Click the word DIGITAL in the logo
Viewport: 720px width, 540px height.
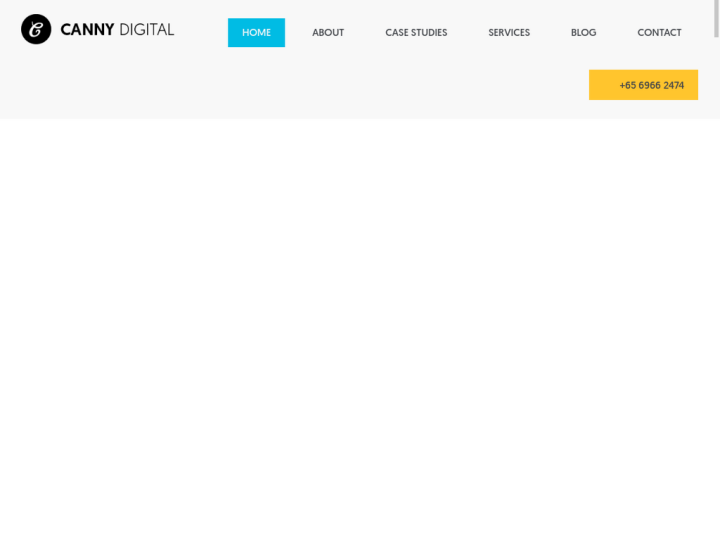(147, 30)
